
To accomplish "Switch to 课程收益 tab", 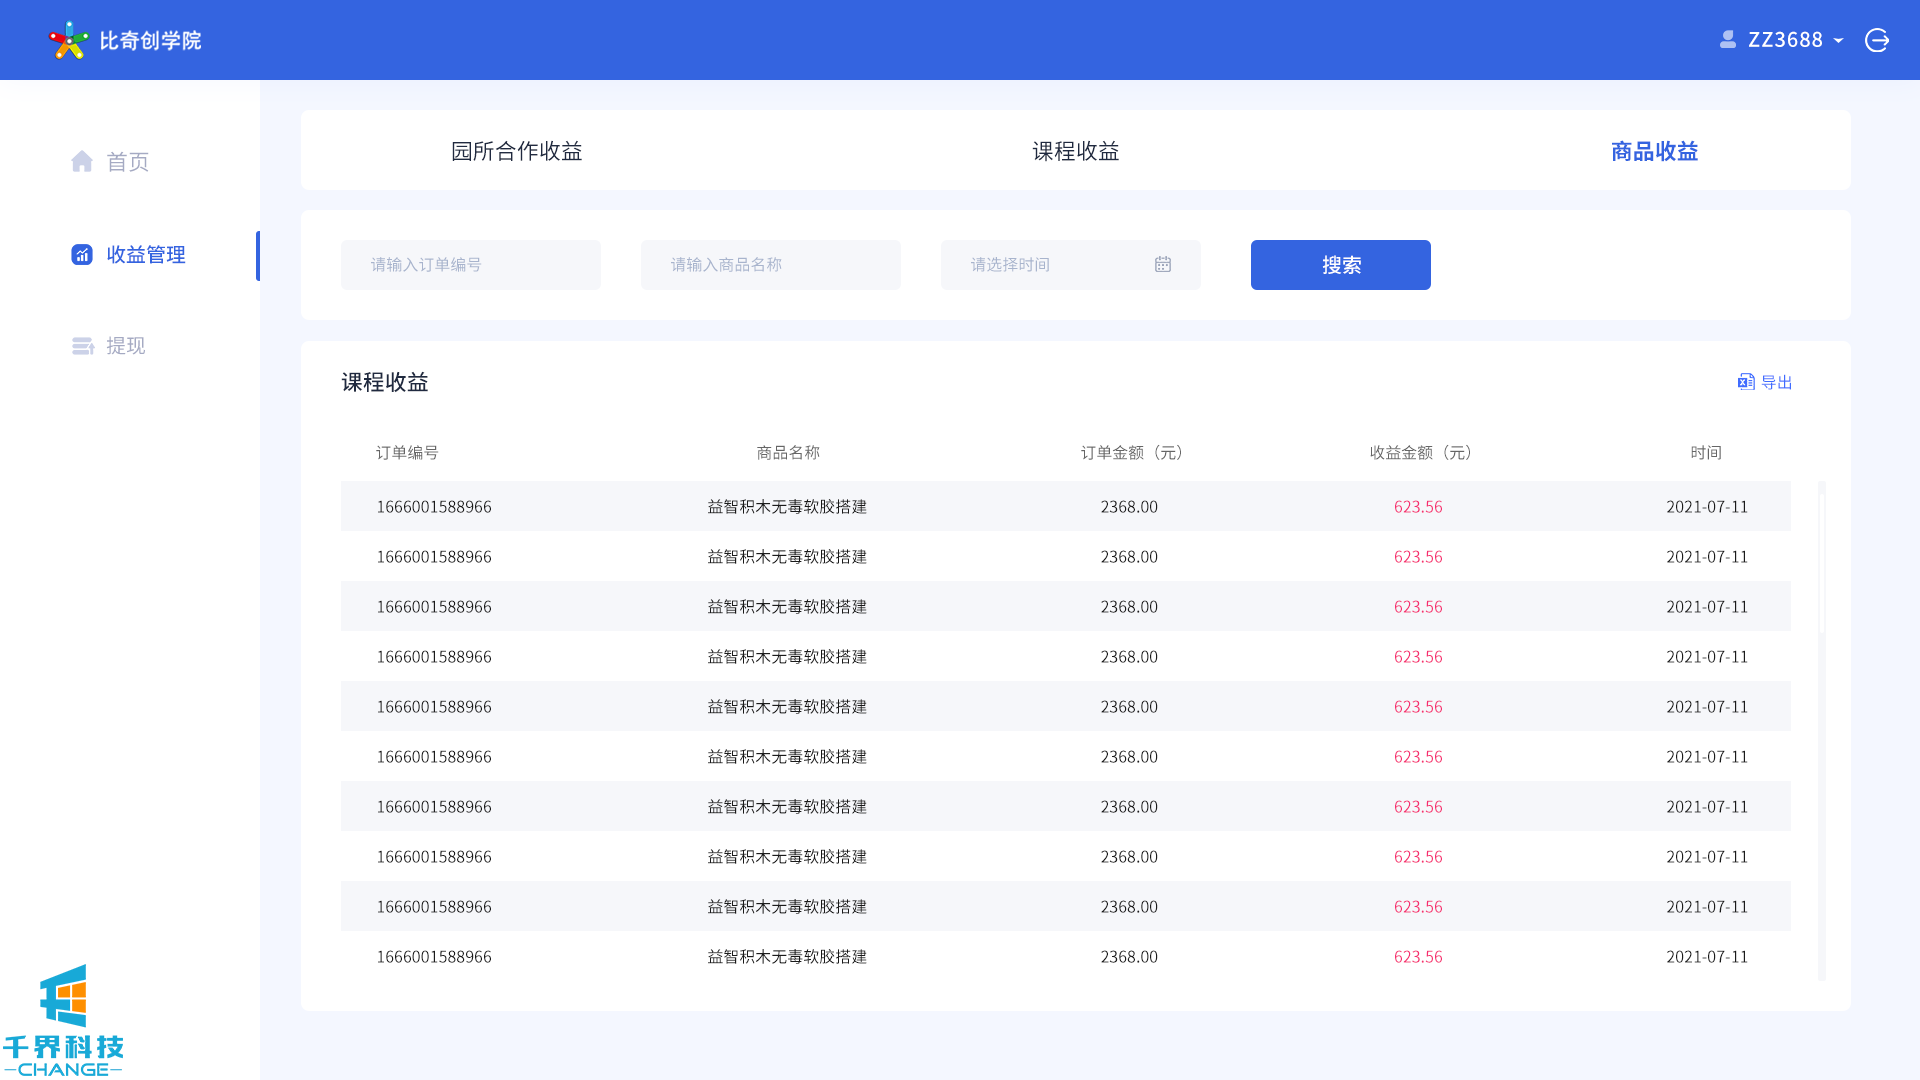I will [x=1075, y=151].
